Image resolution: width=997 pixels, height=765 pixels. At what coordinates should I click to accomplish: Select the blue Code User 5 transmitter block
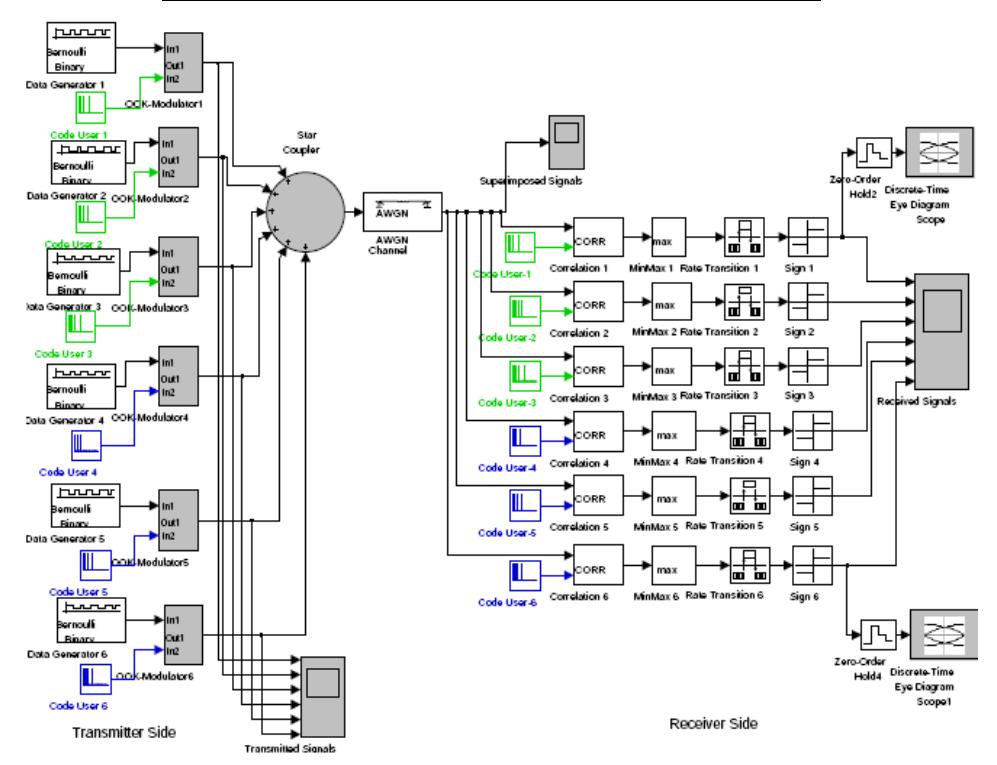95,565
